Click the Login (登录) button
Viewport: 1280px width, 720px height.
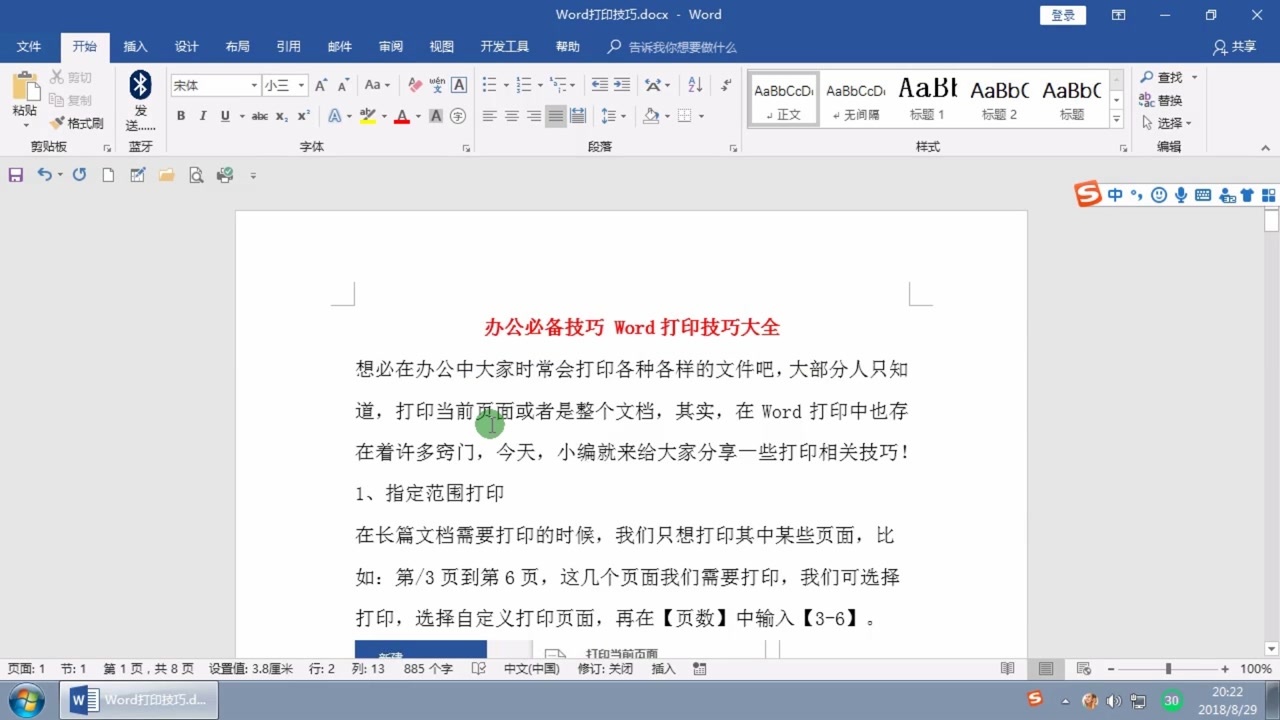(x=1063, y=15)
